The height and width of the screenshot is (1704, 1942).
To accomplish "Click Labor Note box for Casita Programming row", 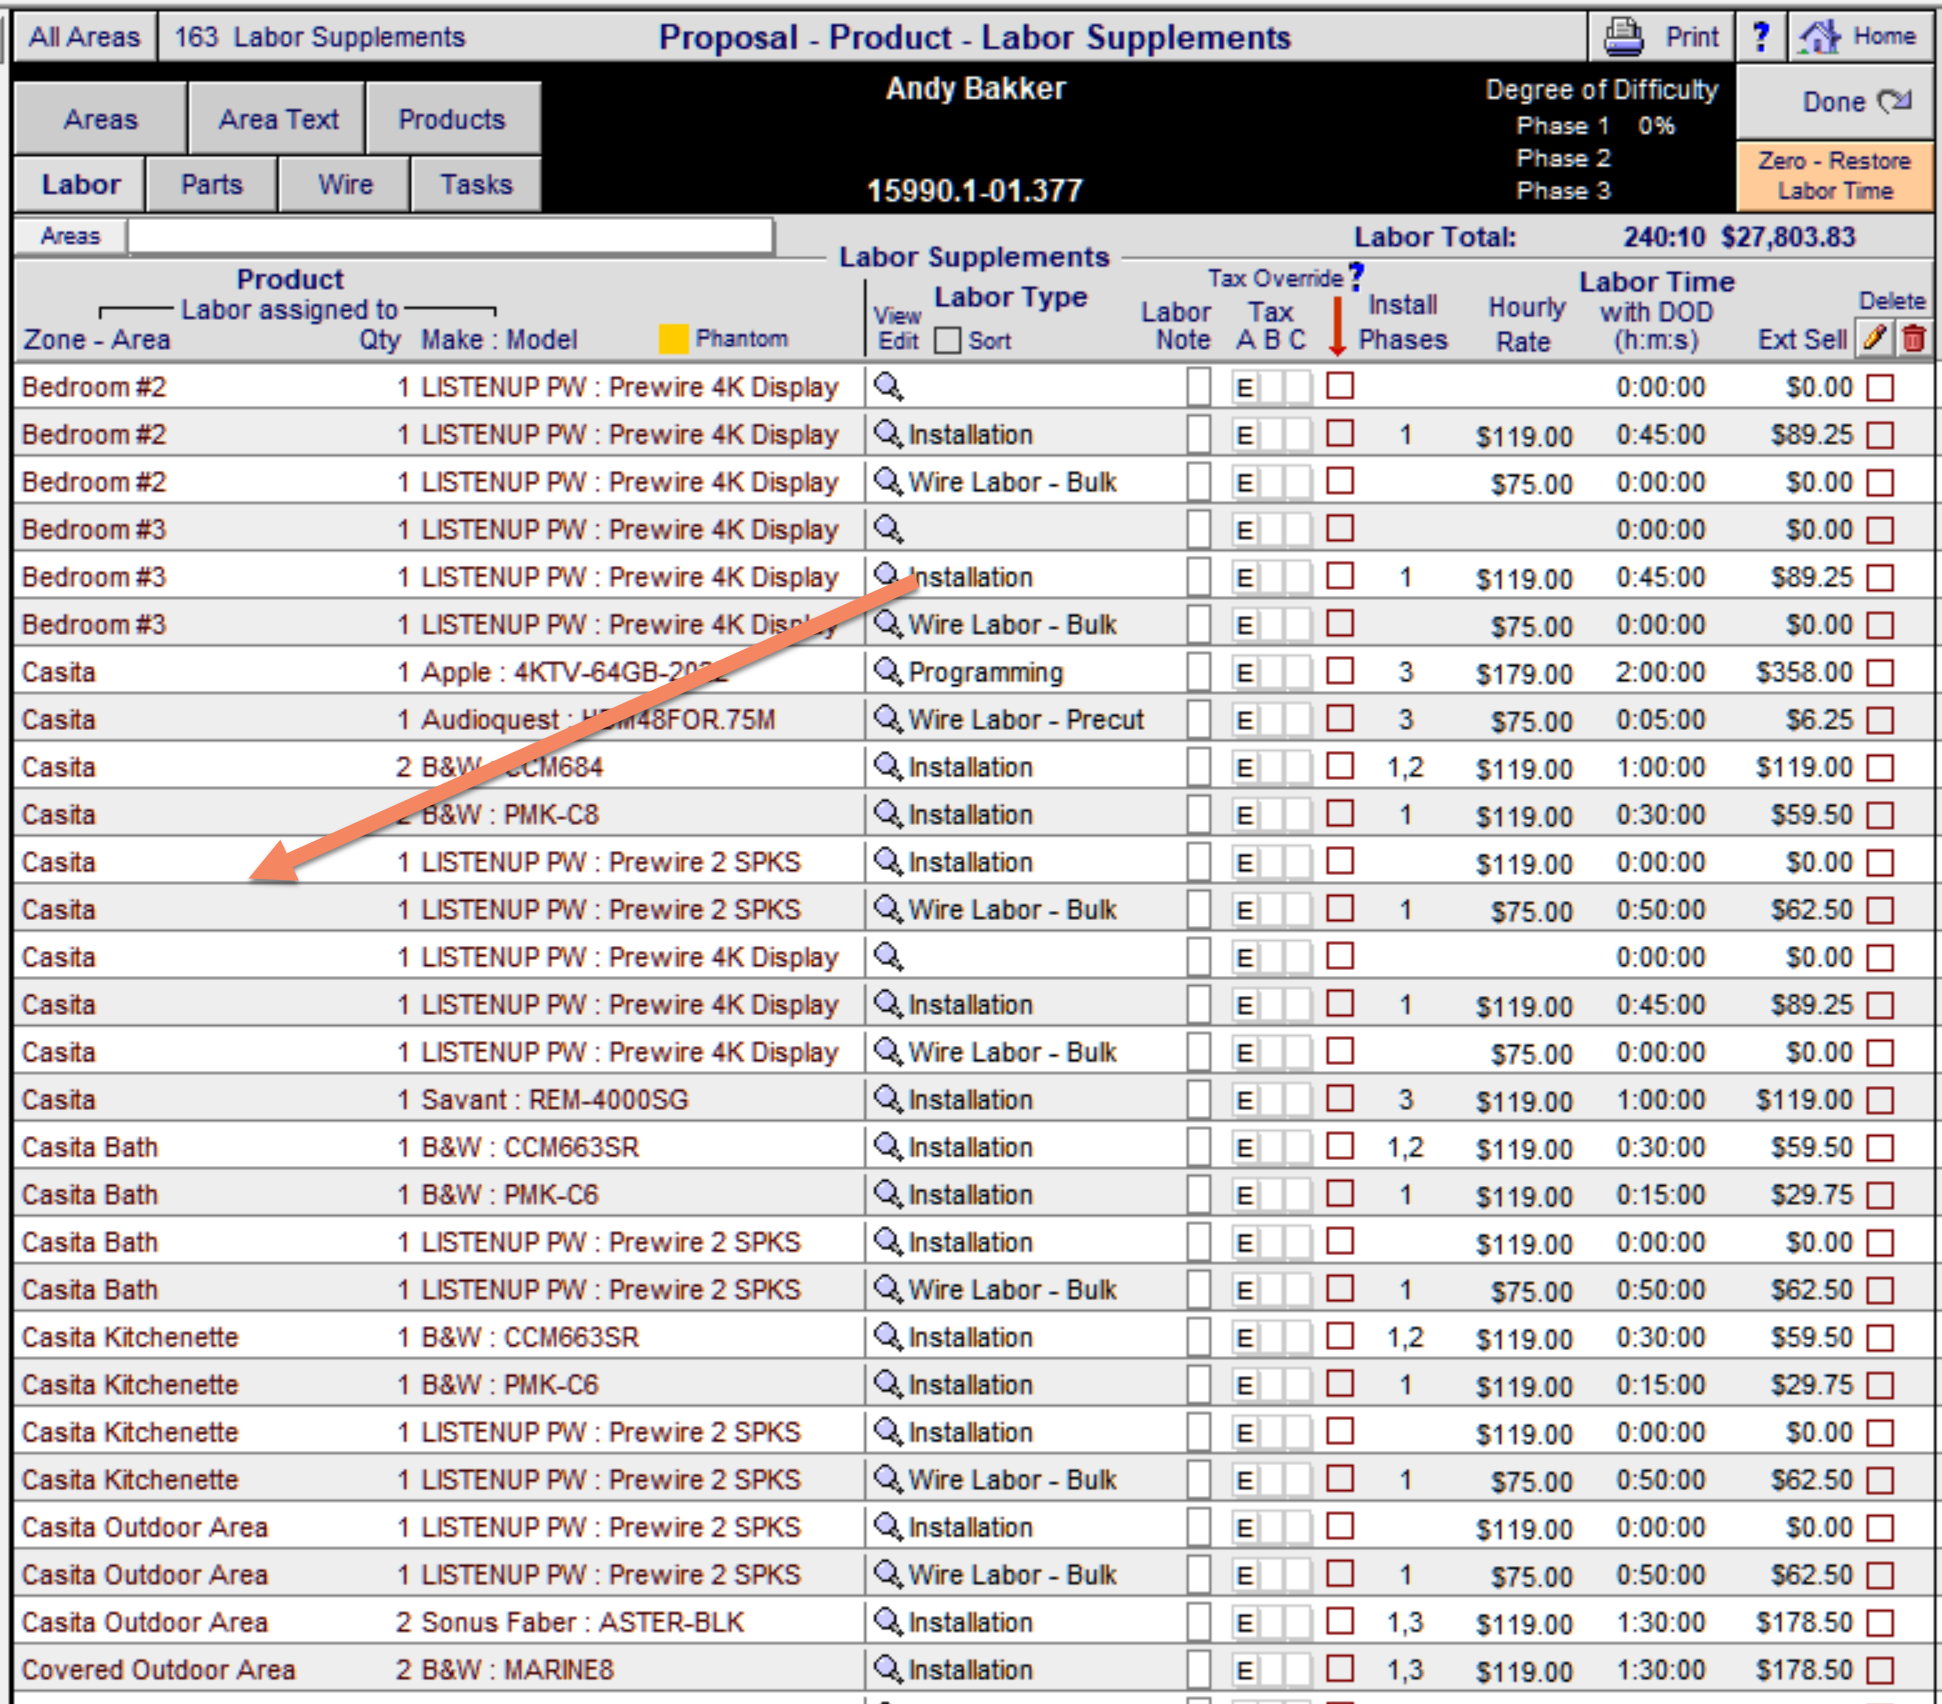I will tap(1198, 672).
